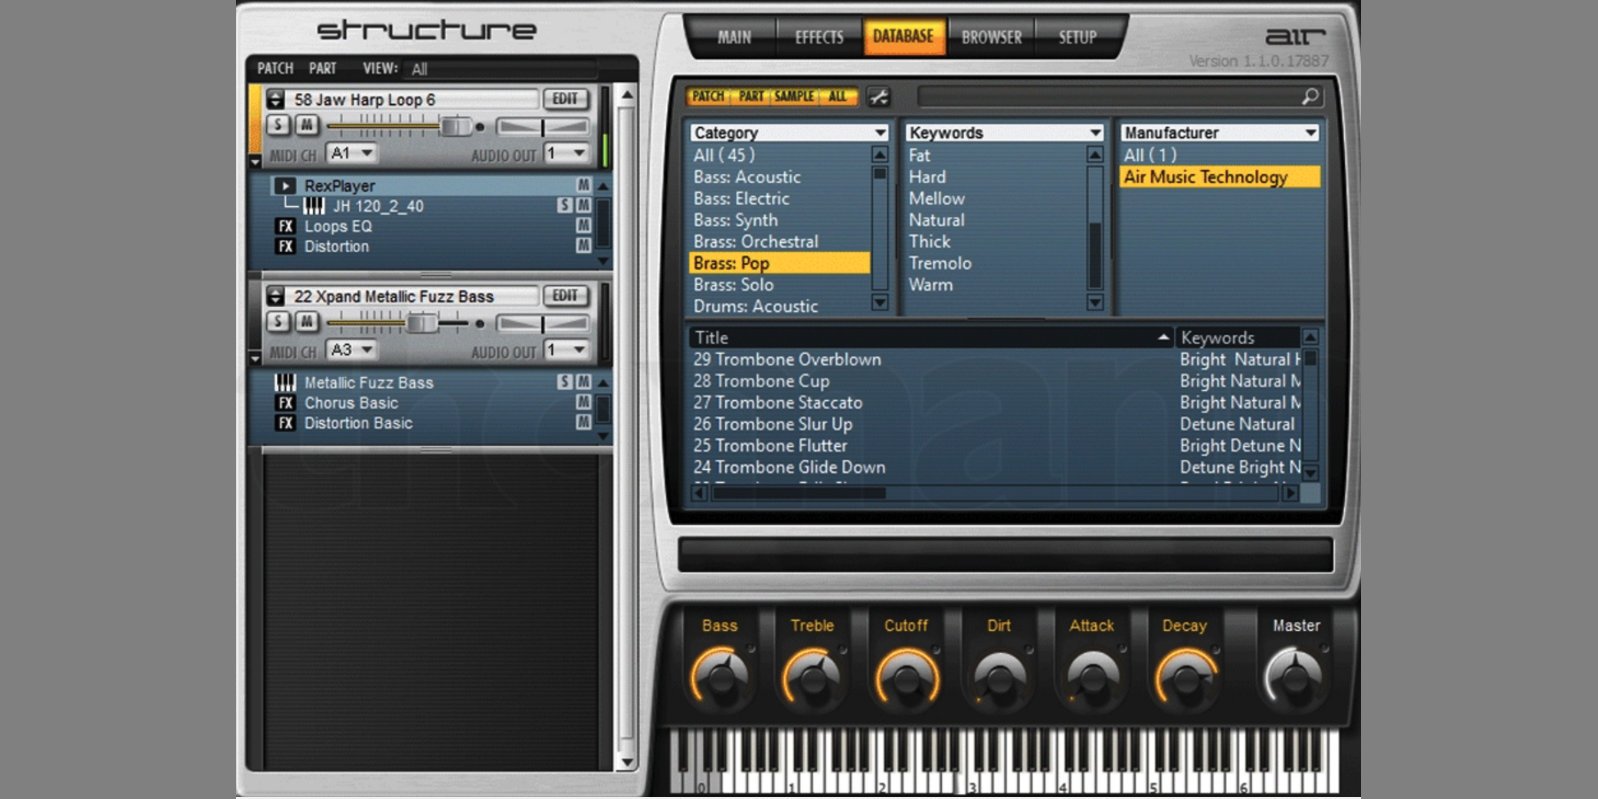Solo the JH 120_2_40 part
Viewport: 1598px width, 799px height.
(565, 205)
